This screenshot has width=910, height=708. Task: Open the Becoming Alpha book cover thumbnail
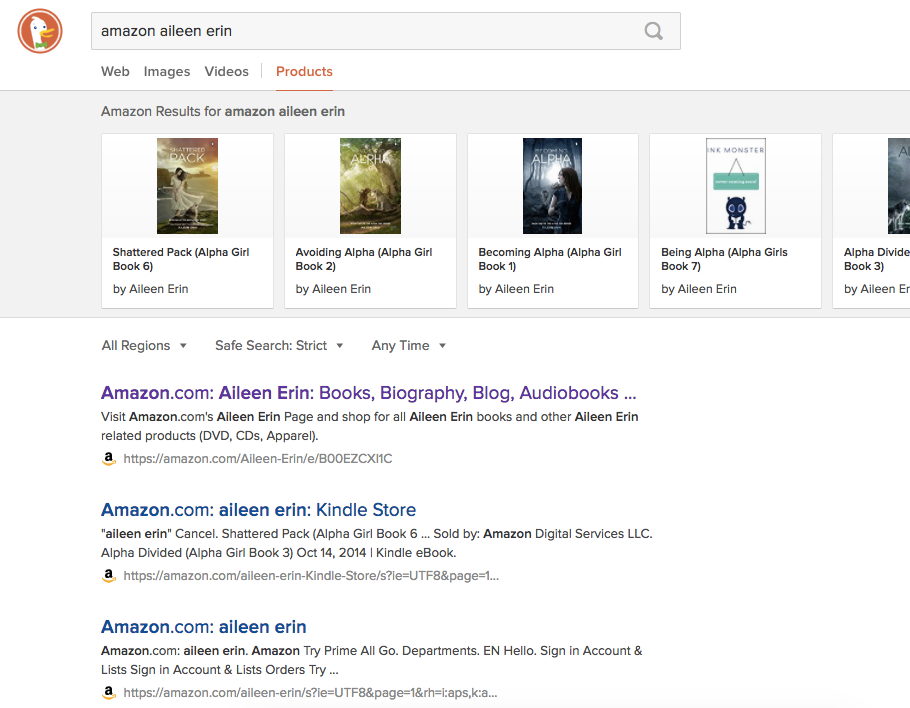pos(552,186)
